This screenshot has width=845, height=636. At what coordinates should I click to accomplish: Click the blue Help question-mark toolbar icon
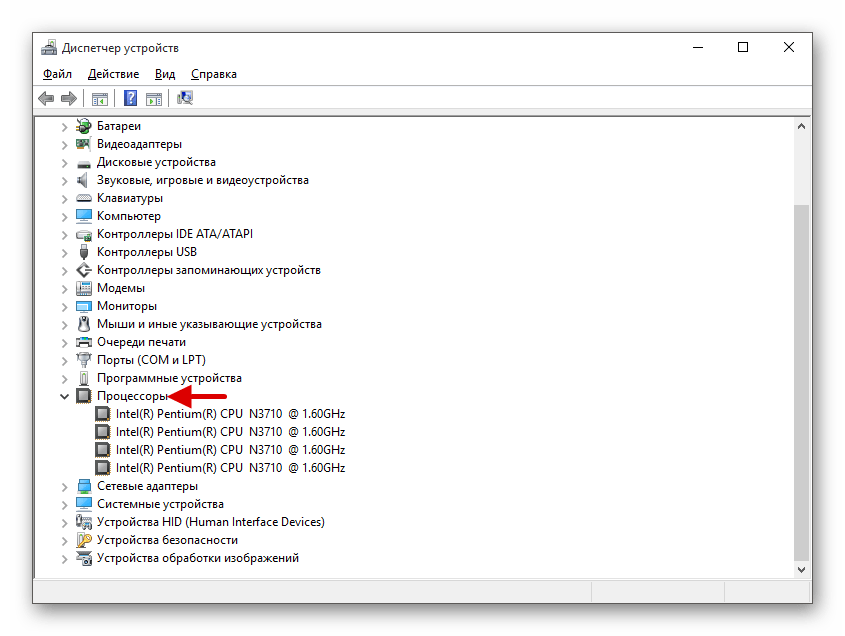click(x=130, y=98)
